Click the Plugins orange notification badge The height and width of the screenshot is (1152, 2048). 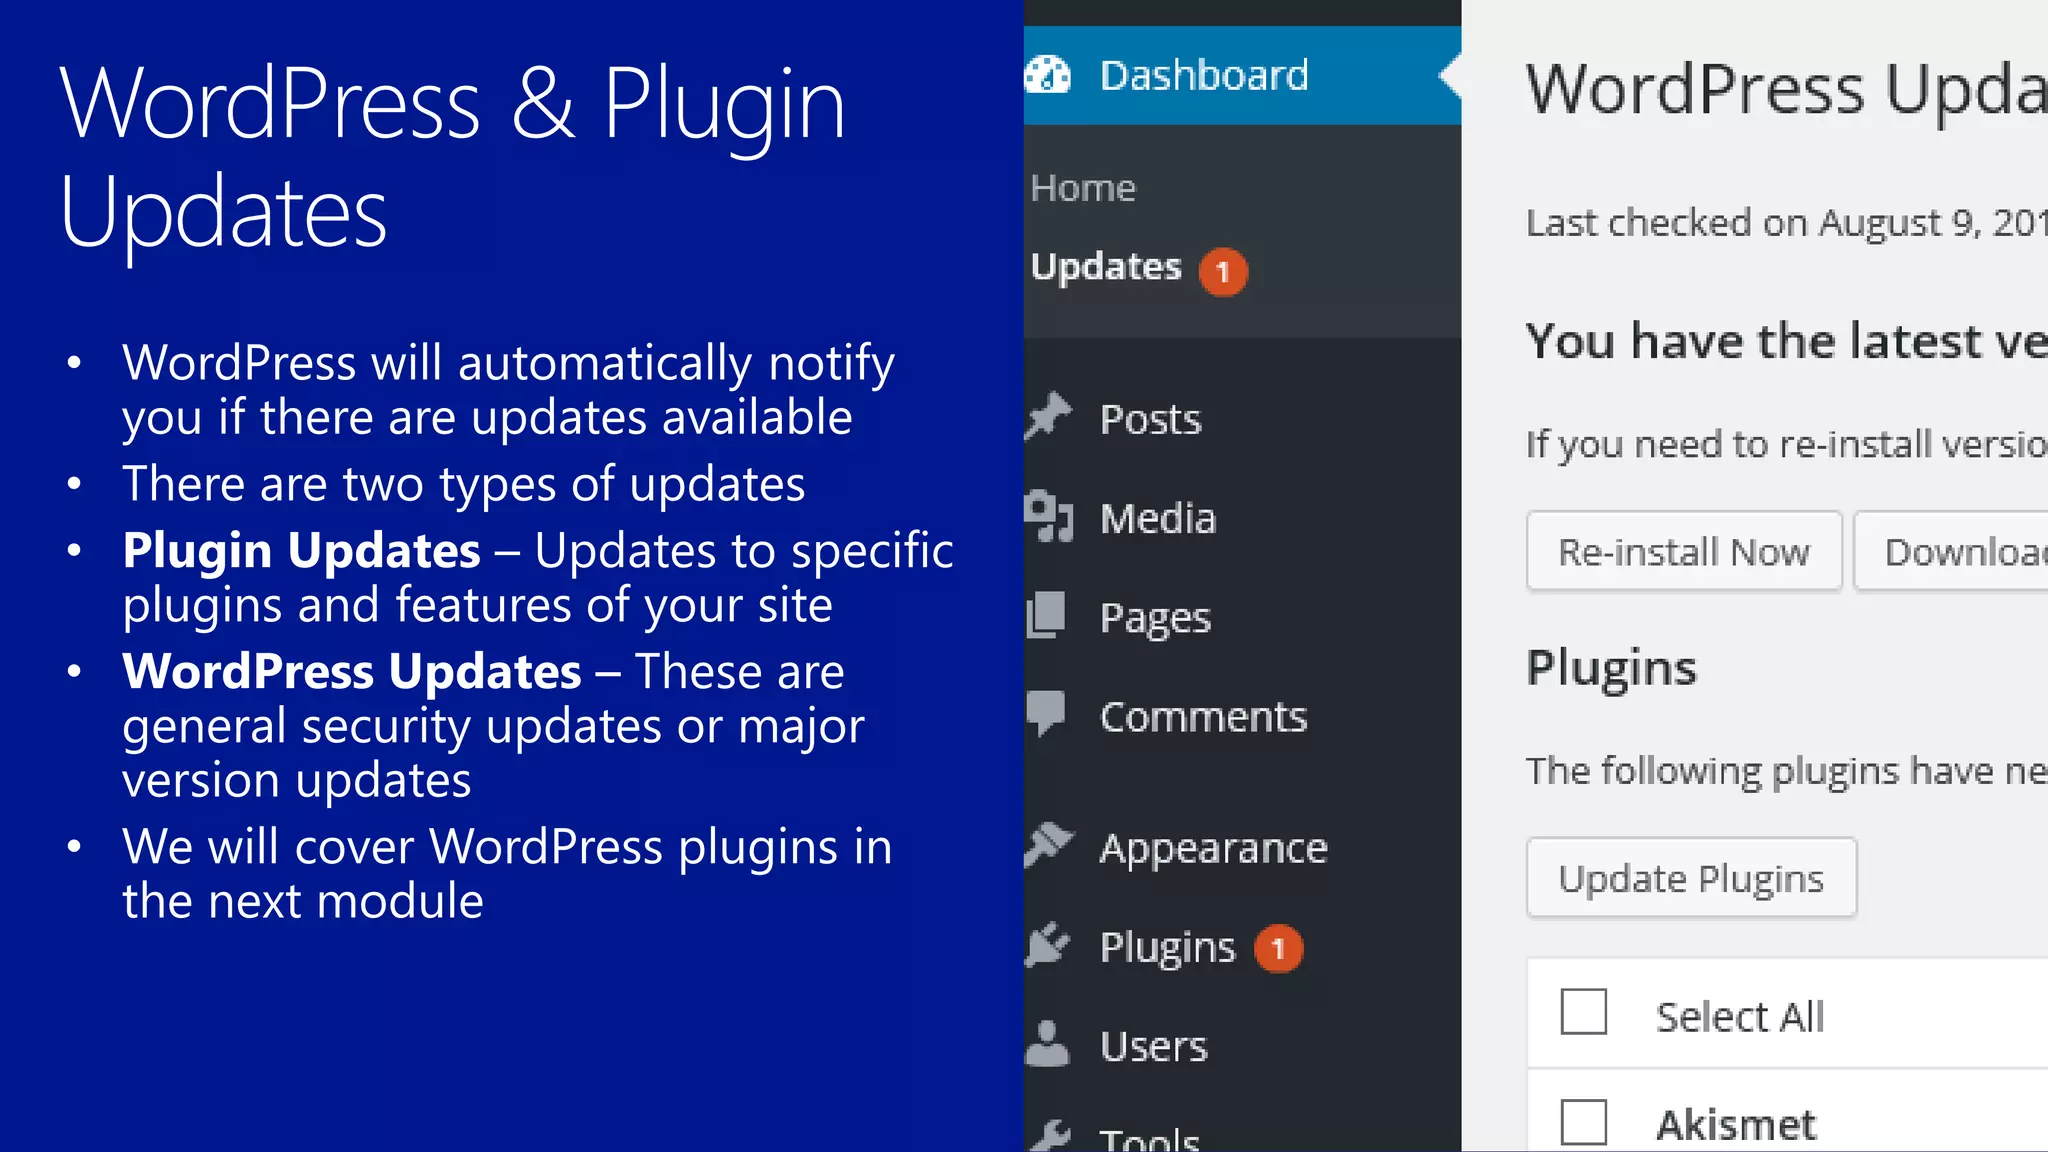tap(1278, 949)
